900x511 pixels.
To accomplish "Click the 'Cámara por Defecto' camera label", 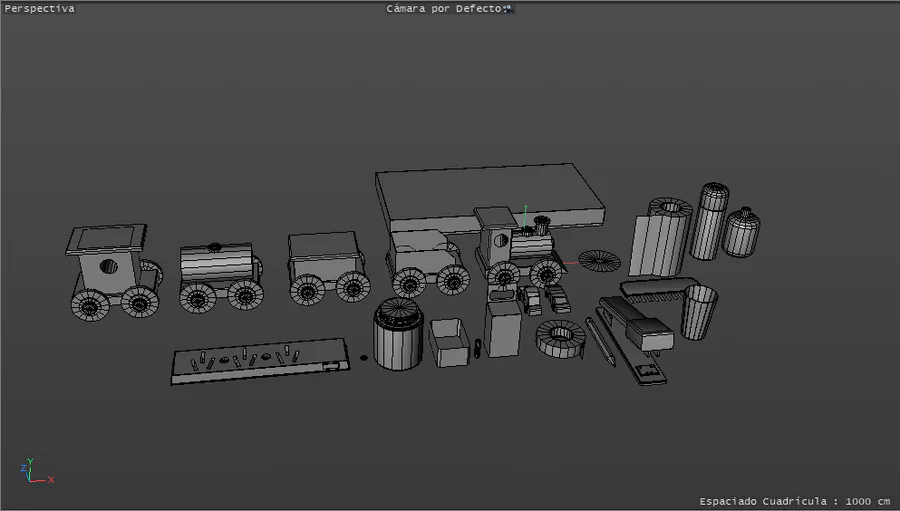I will pyautogui.click(x=445, y=9).
